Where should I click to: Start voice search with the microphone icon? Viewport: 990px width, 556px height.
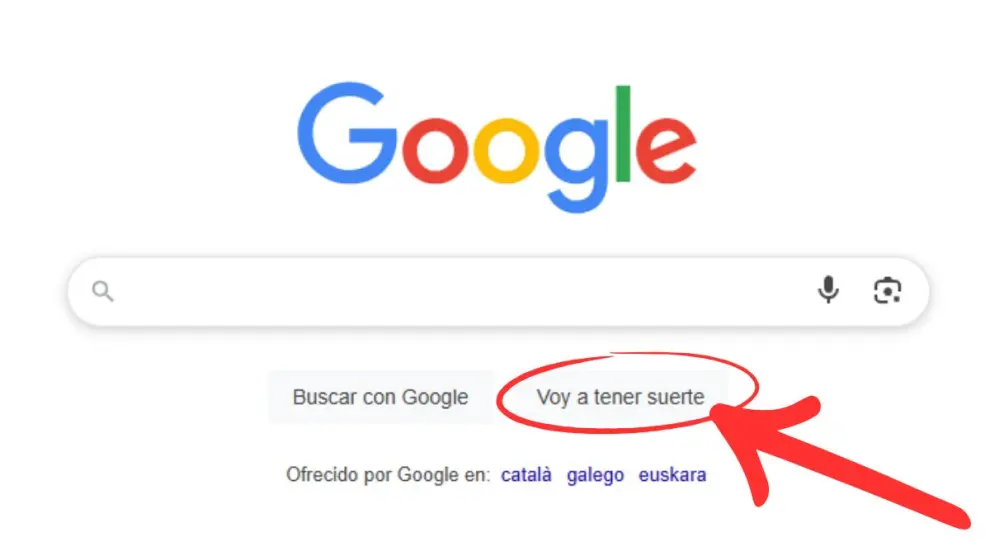(828, 290)
